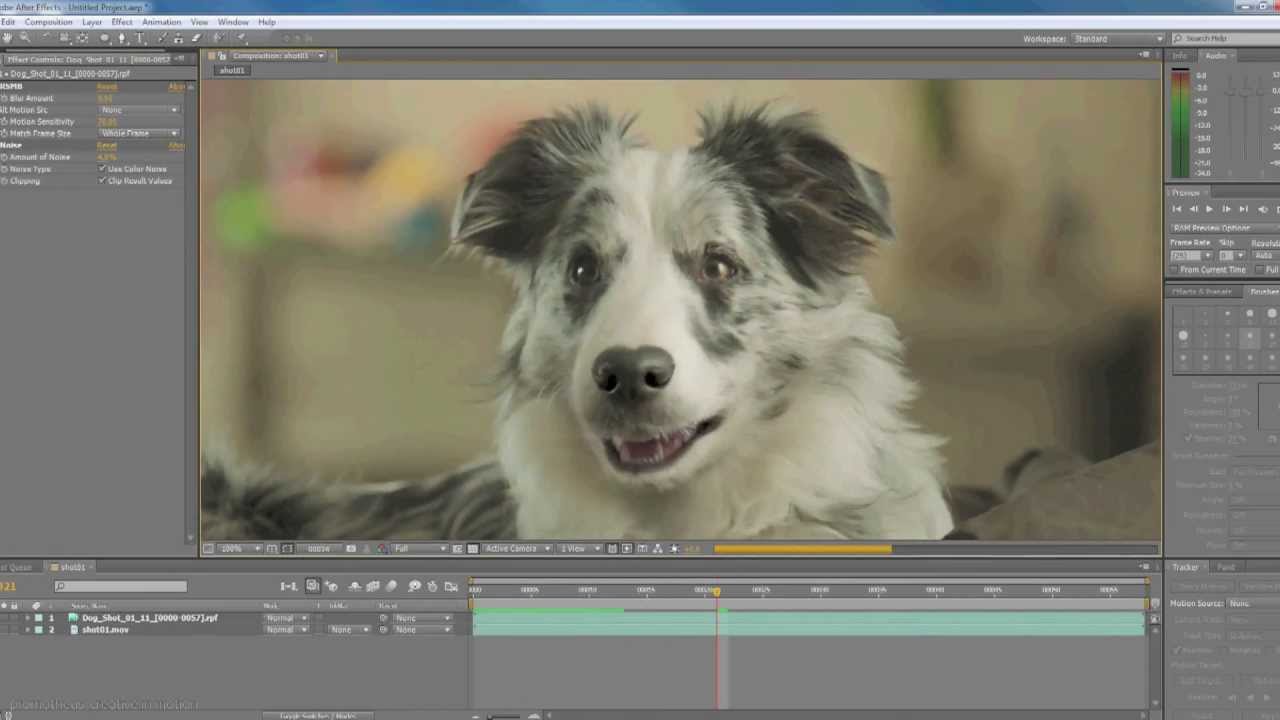Select the Clone Stamp tool
Screen dimensions: 1280x720
pos(178,38)
